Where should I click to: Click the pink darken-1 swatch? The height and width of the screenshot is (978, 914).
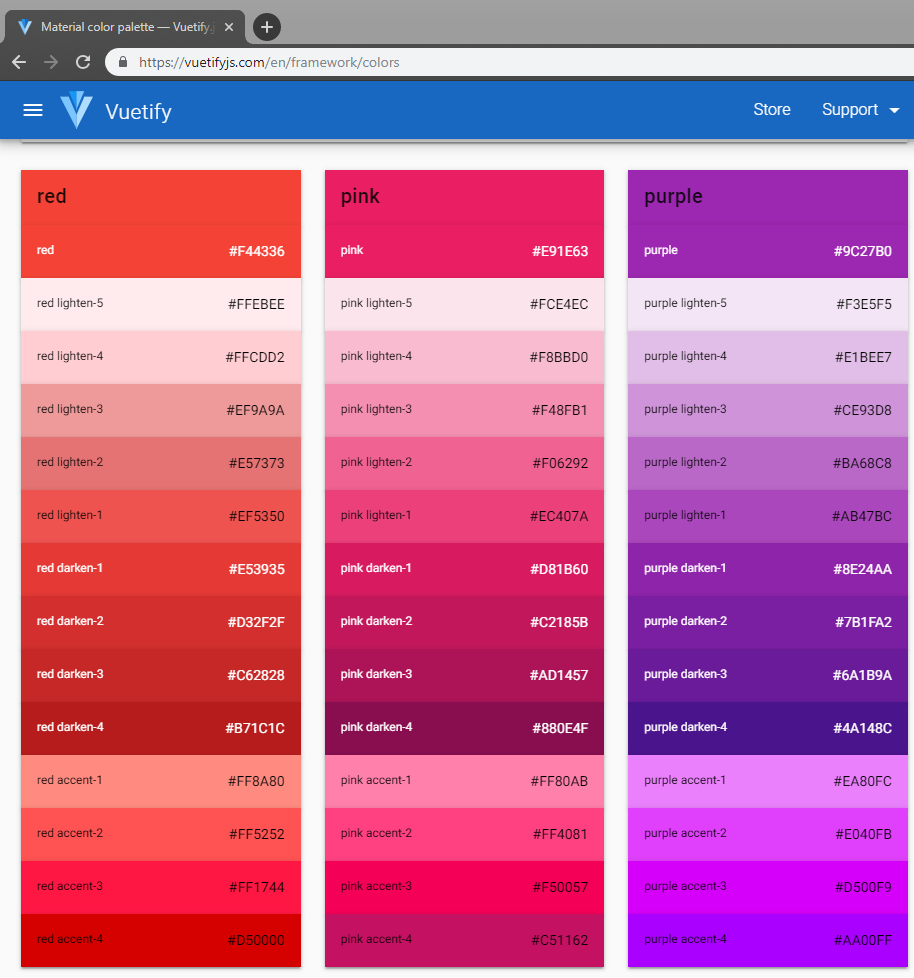click(464, 569)
